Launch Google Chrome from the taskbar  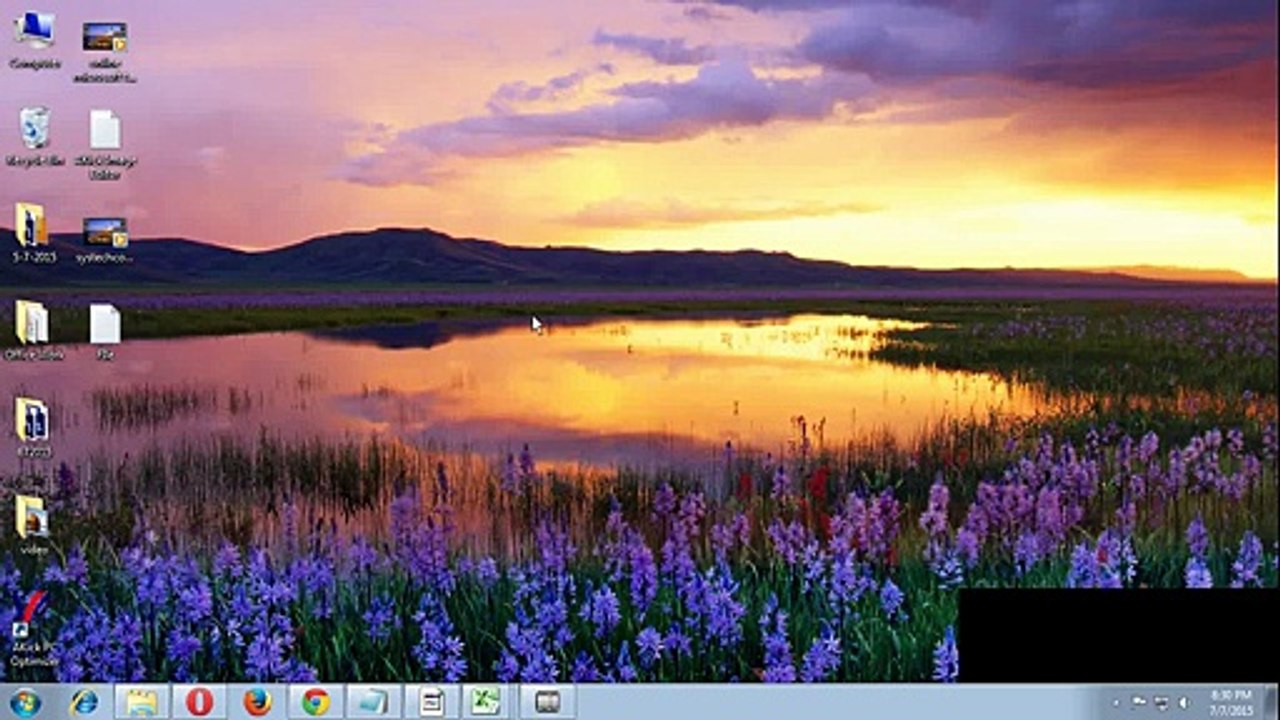tap(316, 703)
